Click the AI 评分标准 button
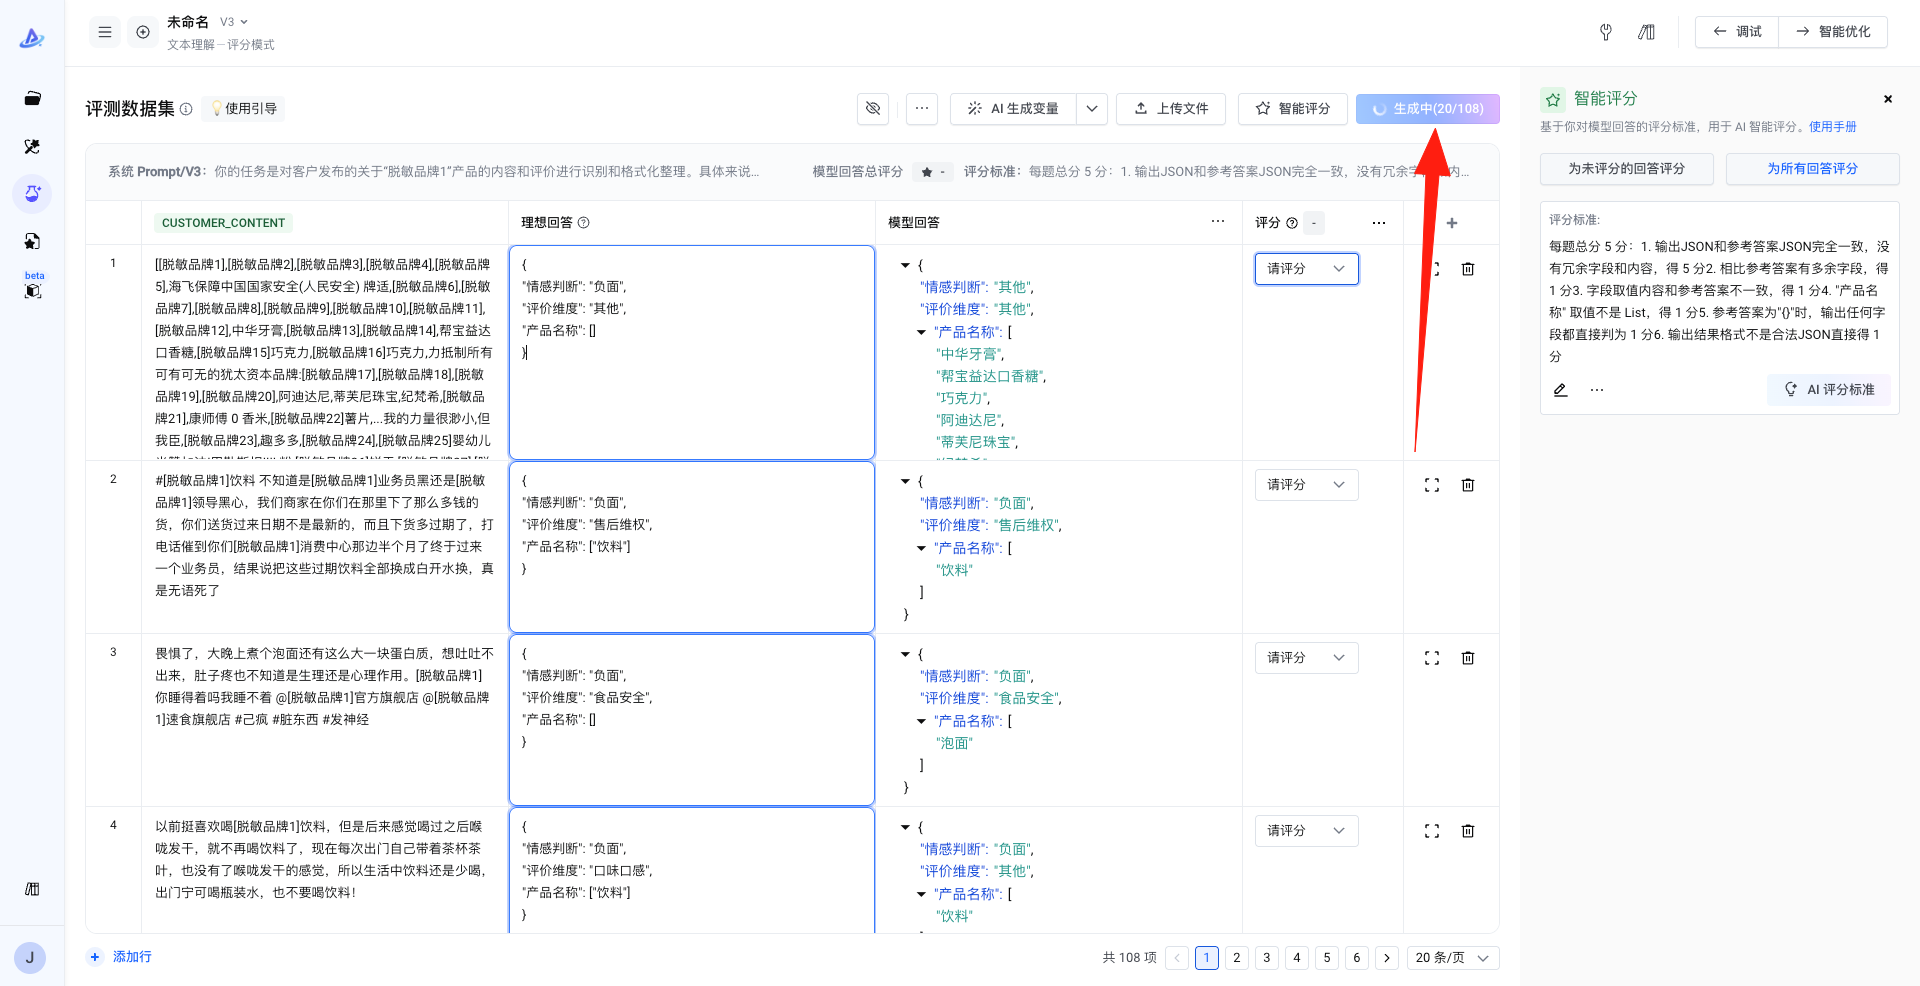The image size is (1920, 986). tap(1829, 390)
